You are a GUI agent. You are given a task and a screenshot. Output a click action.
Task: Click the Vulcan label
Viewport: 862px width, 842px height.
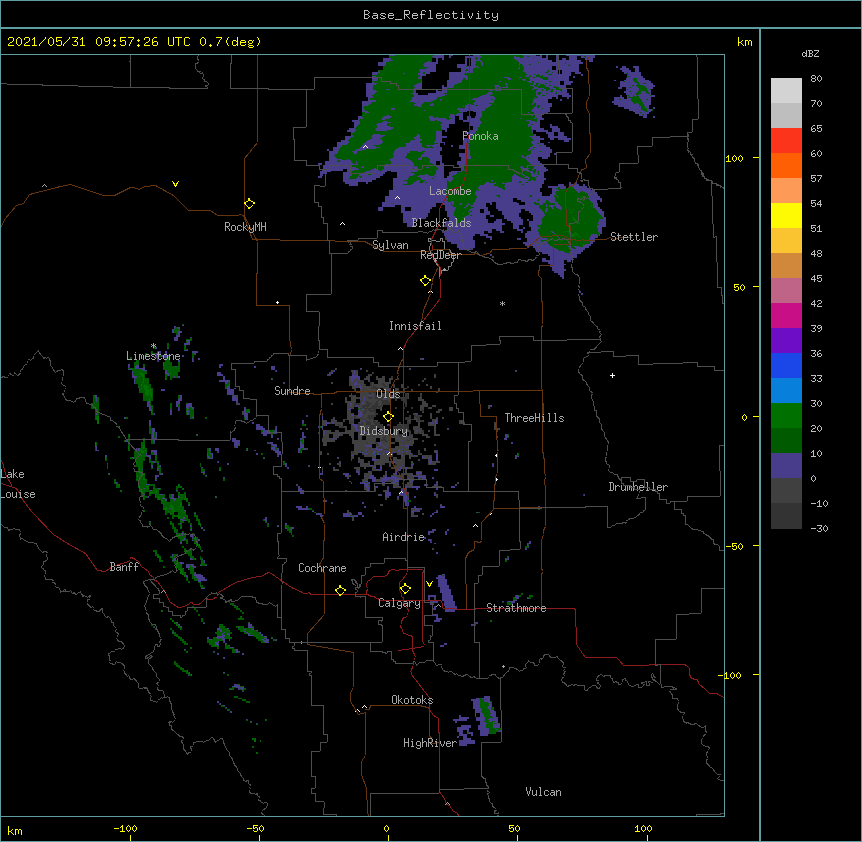543,792
